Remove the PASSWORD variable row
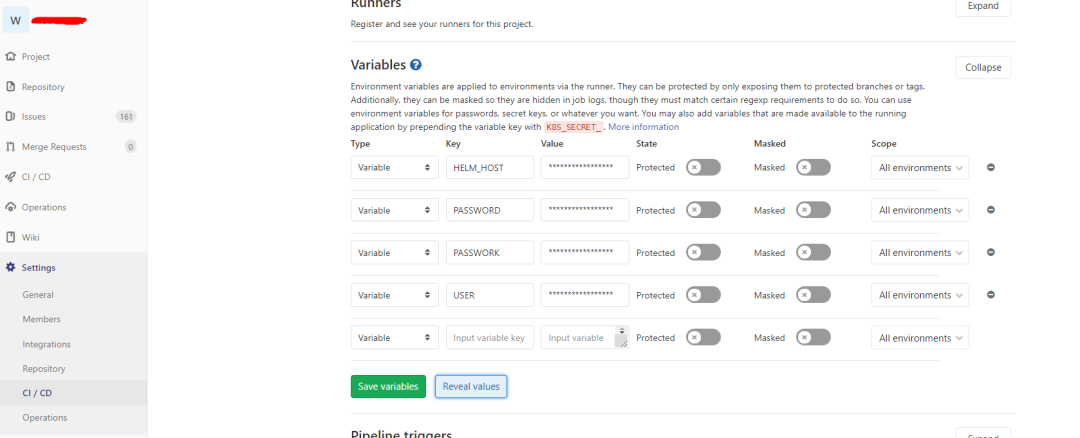Viewport: 1080px width, 438px height. click(990, 210)
